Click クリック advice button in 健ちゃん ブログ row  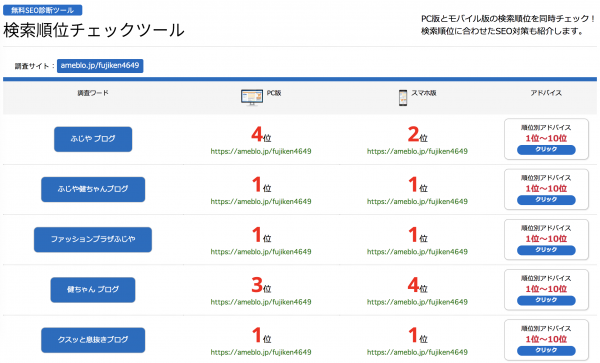[546, 300]
